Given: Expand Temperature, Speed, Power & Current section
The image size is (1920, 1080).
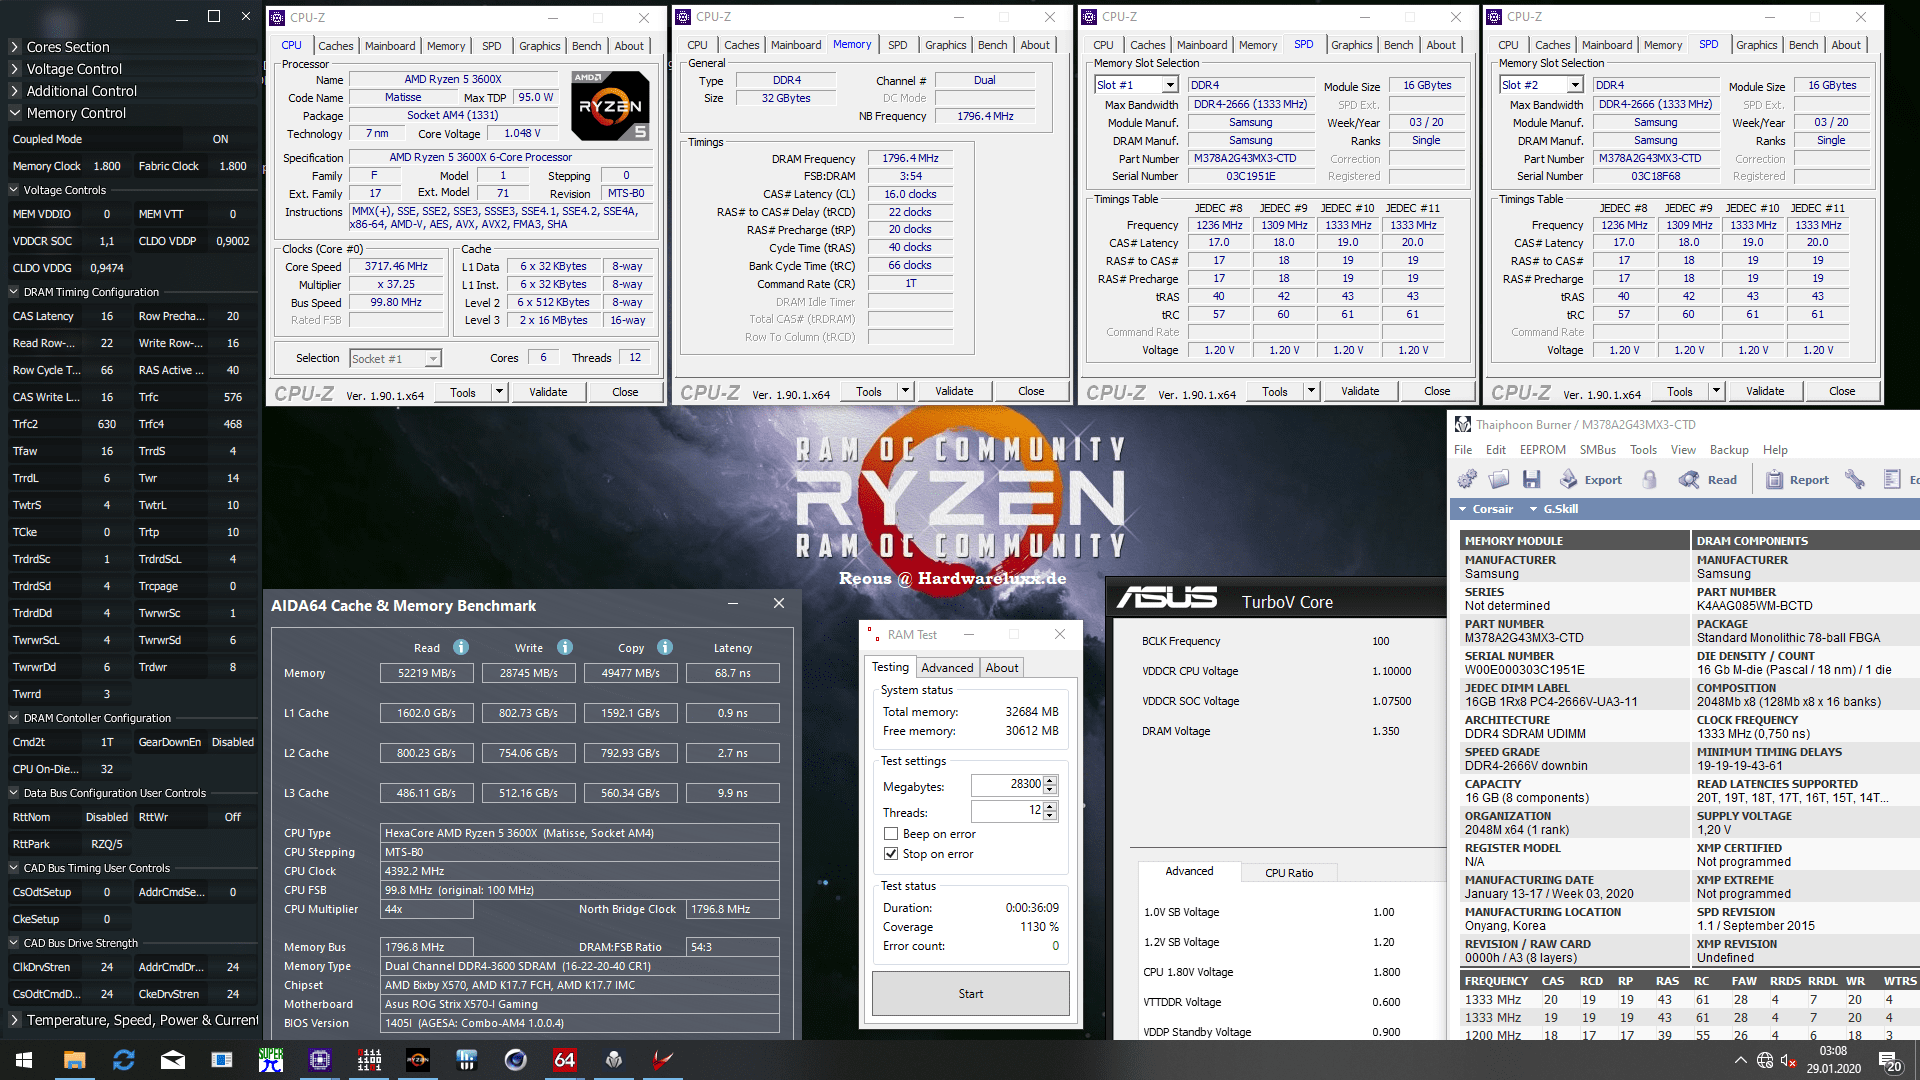Looking at the screenshot, I should pyautogui.click(x=14, y=1020).
